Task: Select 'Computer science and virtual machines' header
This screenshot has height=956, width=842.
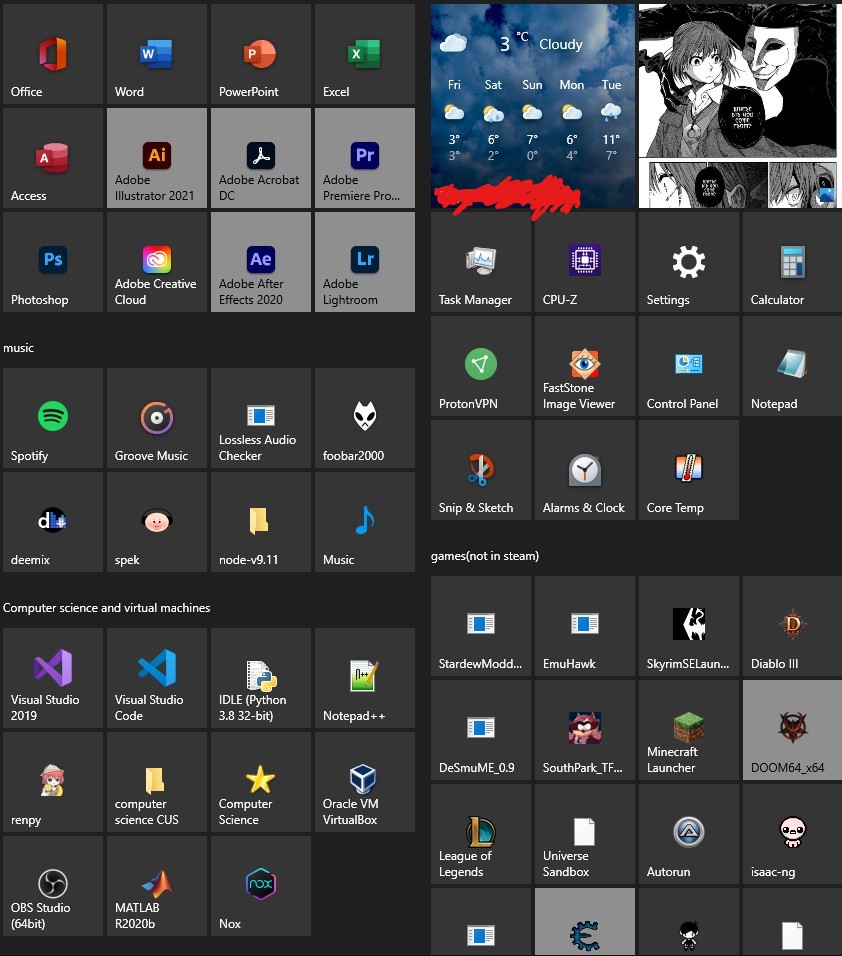Action: (x=107, y=608)
